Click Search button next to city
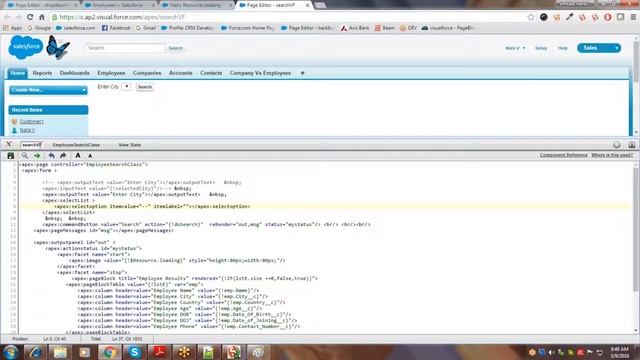The width and height of the screenshot is (640, 360). (144, 87)
